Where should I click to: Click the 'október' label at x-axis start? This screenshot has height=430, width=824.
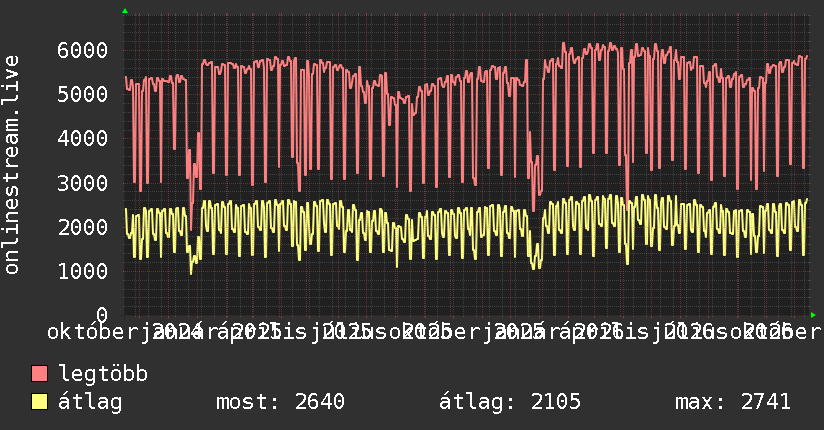pos(92,332)
